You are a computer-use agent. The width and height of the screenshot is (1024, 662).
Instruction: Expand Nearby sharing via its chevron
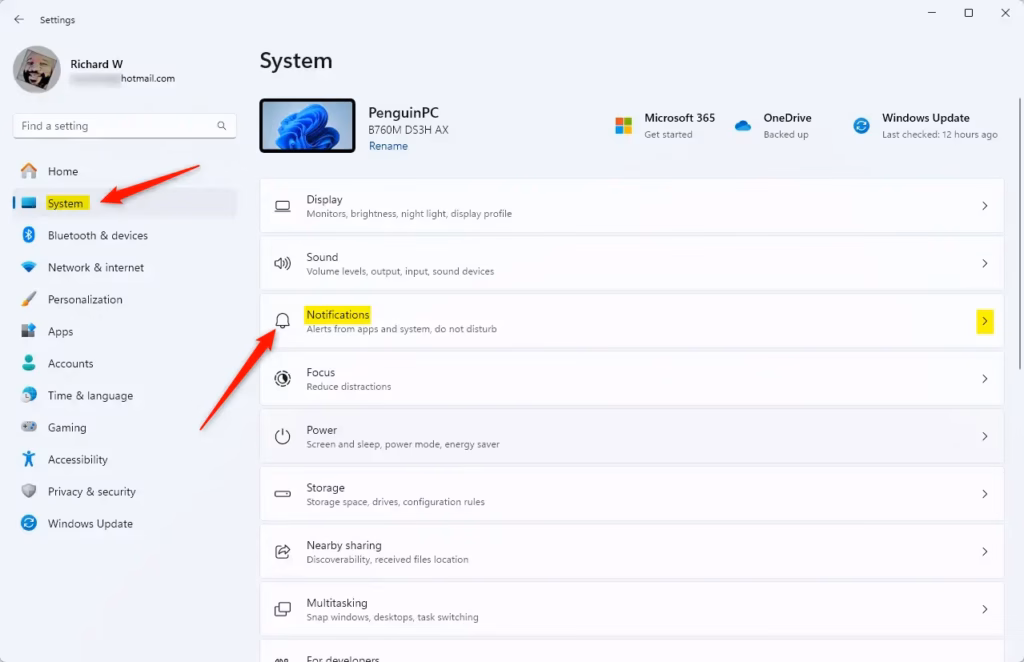pyautogui.click(x=985, y=552)
